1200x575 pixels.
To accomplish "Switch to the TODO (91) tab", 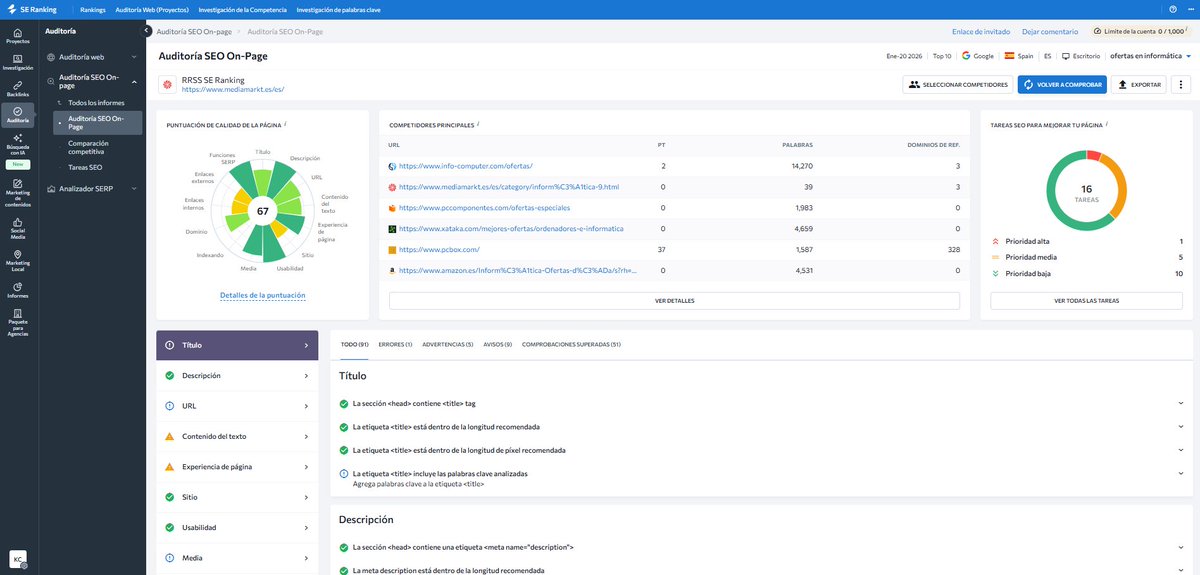I will tap(355, 344).
